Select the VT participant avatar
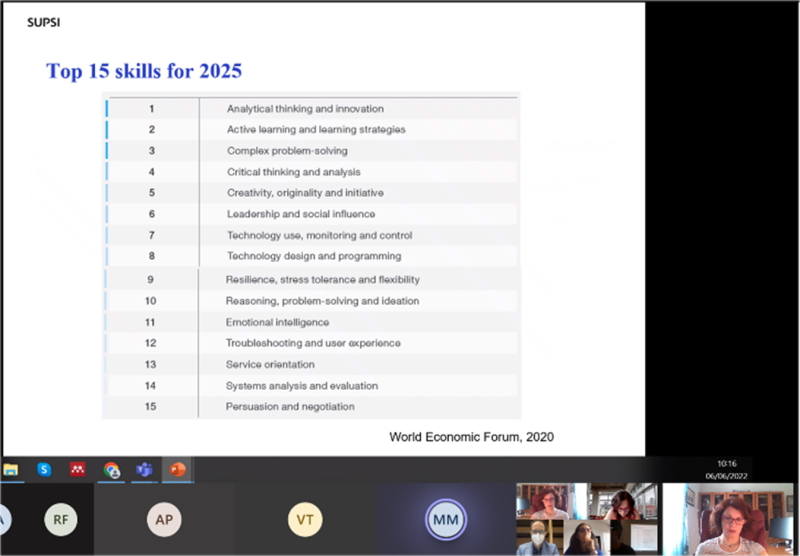The width and height of the screenshot is (800, 556). pyautogui.click(x=305, y=518)
